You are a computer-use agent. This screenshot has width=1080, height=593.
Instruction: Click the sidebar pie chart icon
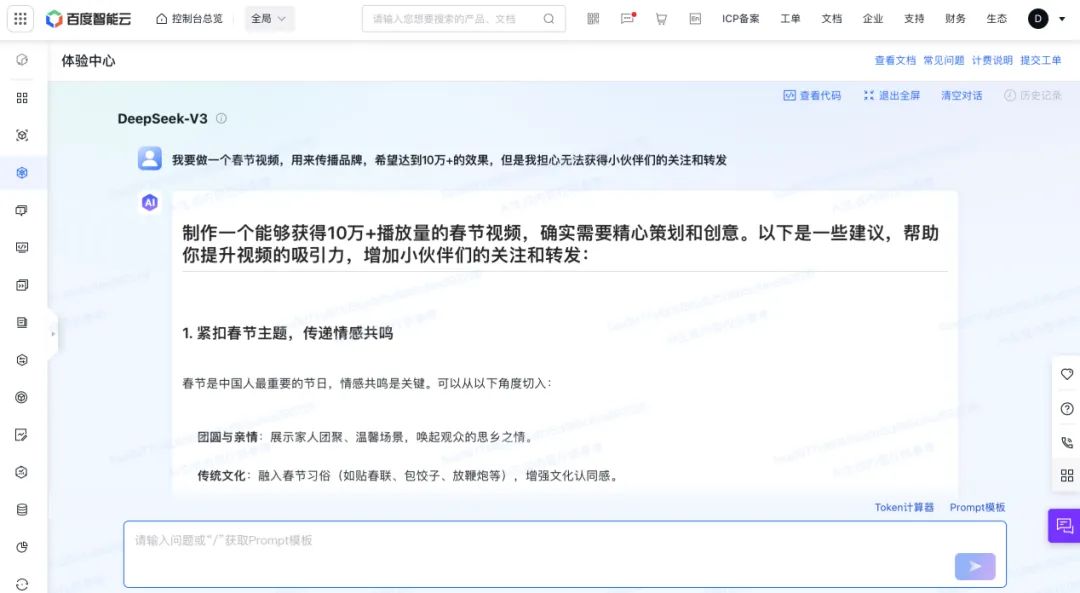[22, 547]
